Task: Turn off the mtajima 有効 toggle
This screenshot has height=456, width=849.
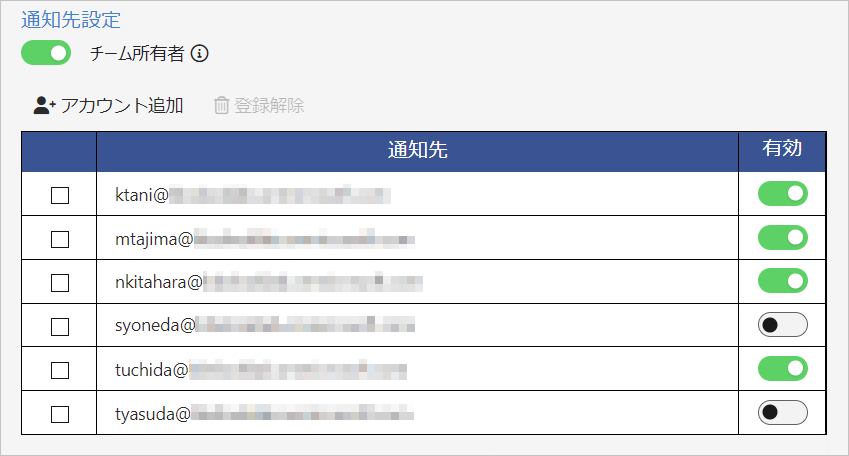Action: 782,238
